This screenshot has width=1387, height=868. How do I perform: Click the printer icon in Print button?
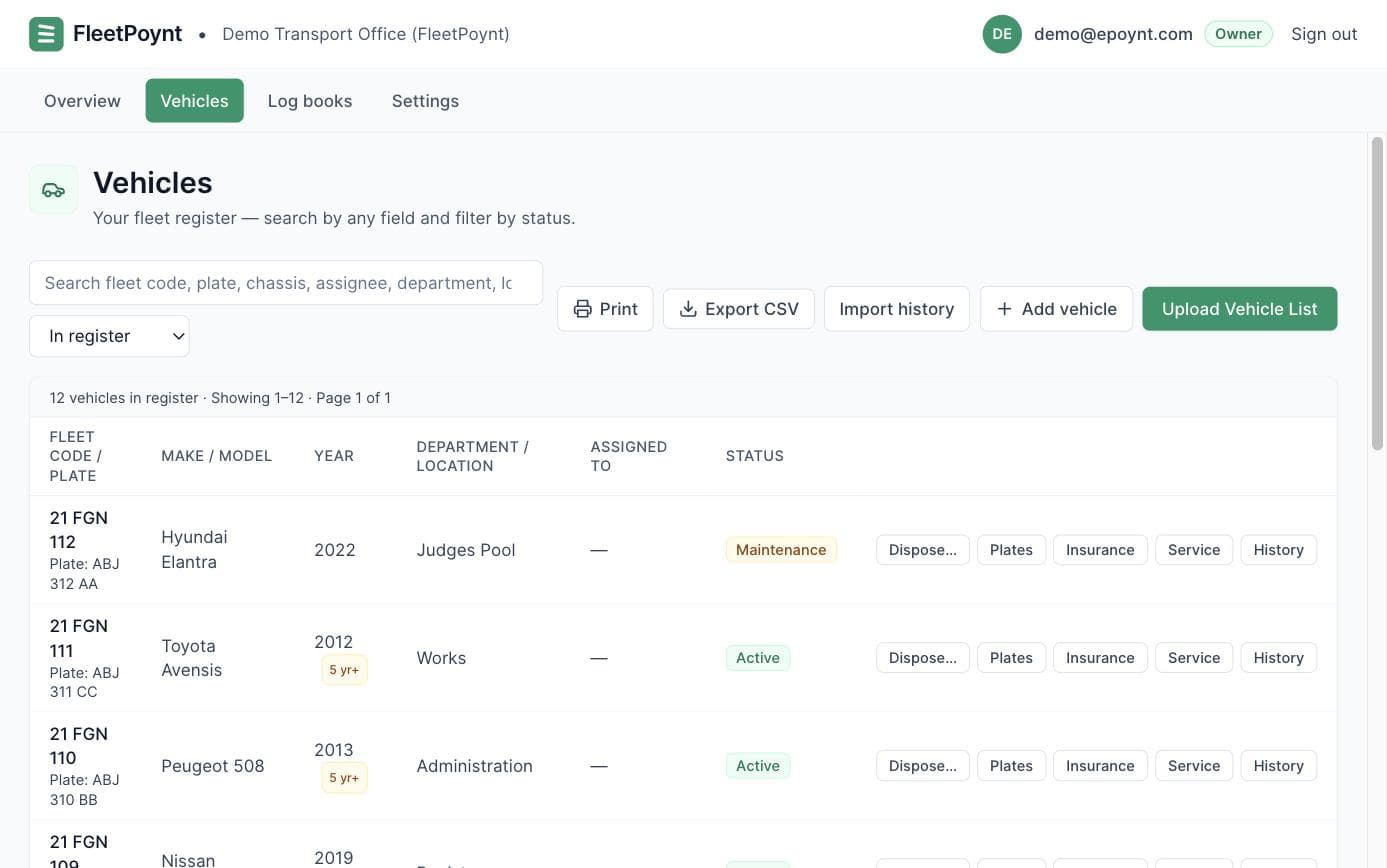pos(582,309)
